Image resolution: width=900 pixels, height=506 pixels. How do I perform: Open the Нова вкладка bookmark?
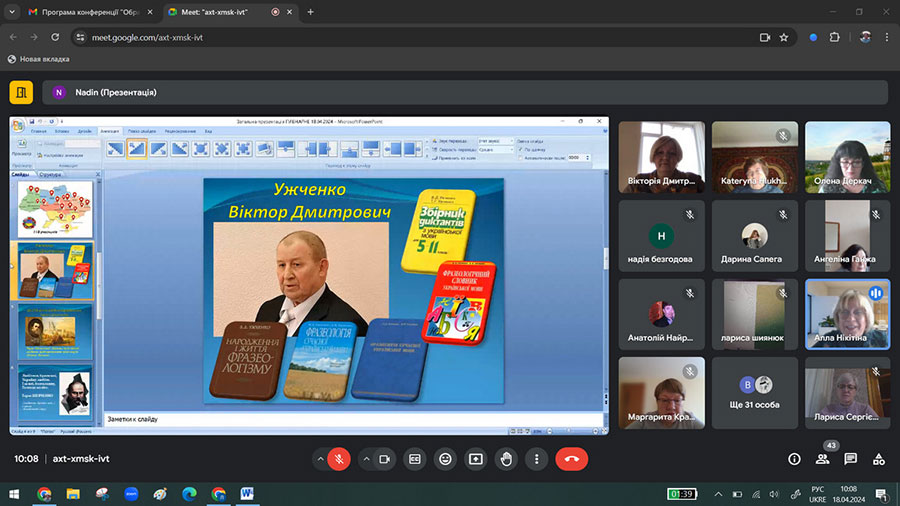(38, 59)
